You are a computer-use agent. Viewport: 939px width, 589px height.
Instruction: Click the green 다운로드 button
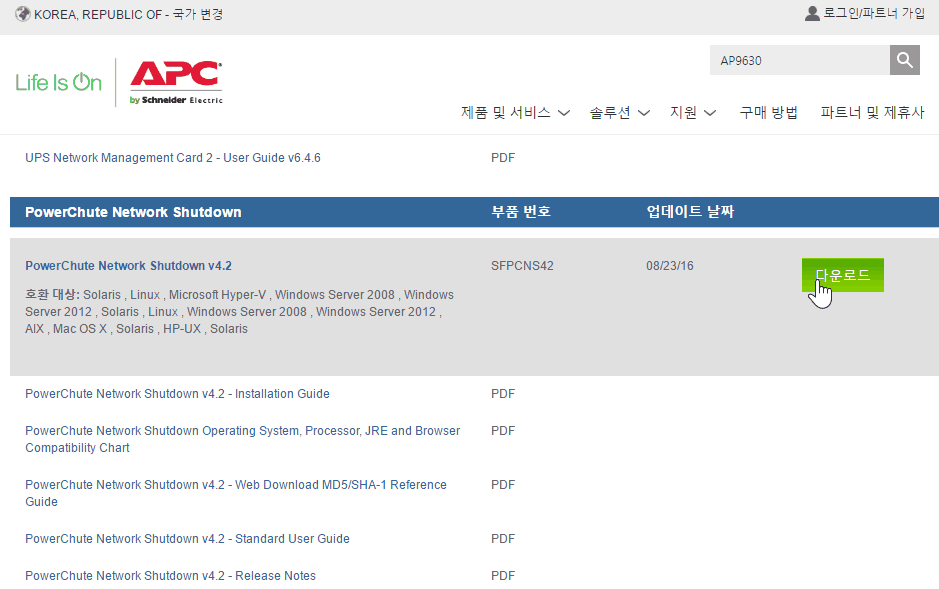843,275
